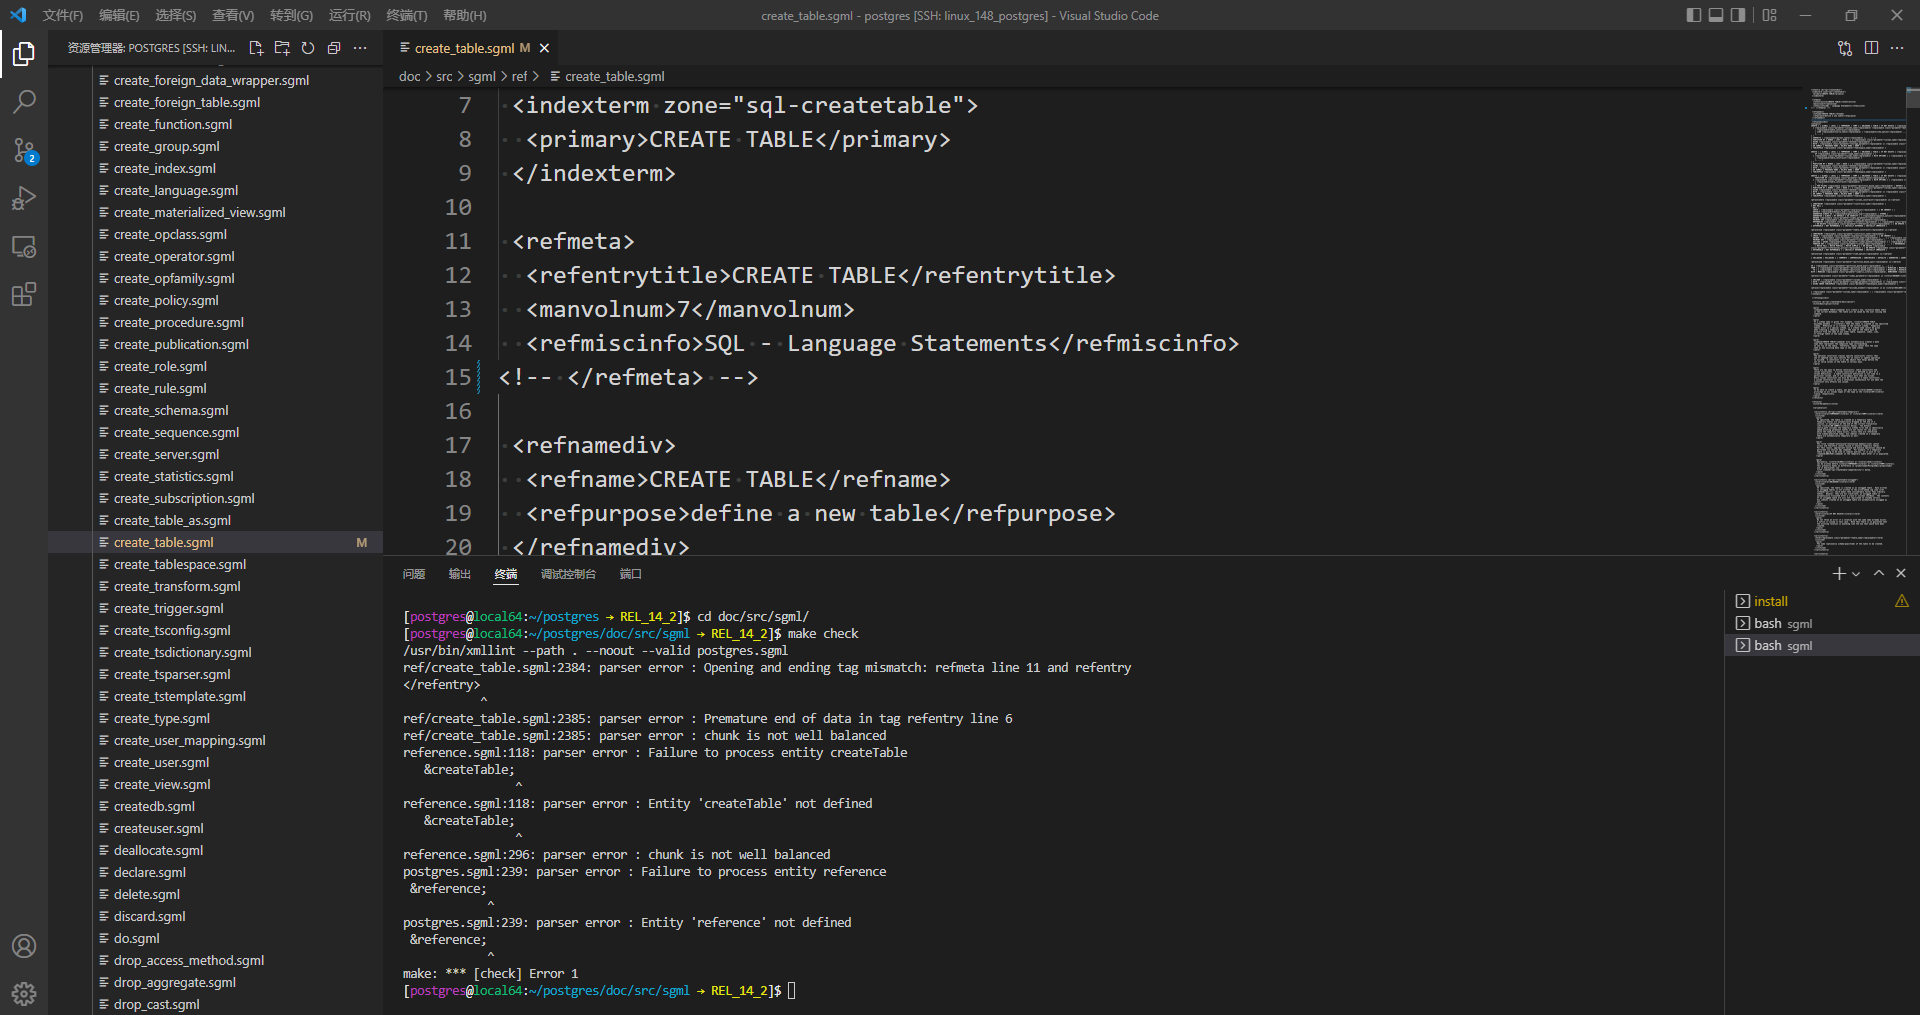Customize layout from title bar icon
Screen dimensions: 1920x1015
[x=1770, y=15]
